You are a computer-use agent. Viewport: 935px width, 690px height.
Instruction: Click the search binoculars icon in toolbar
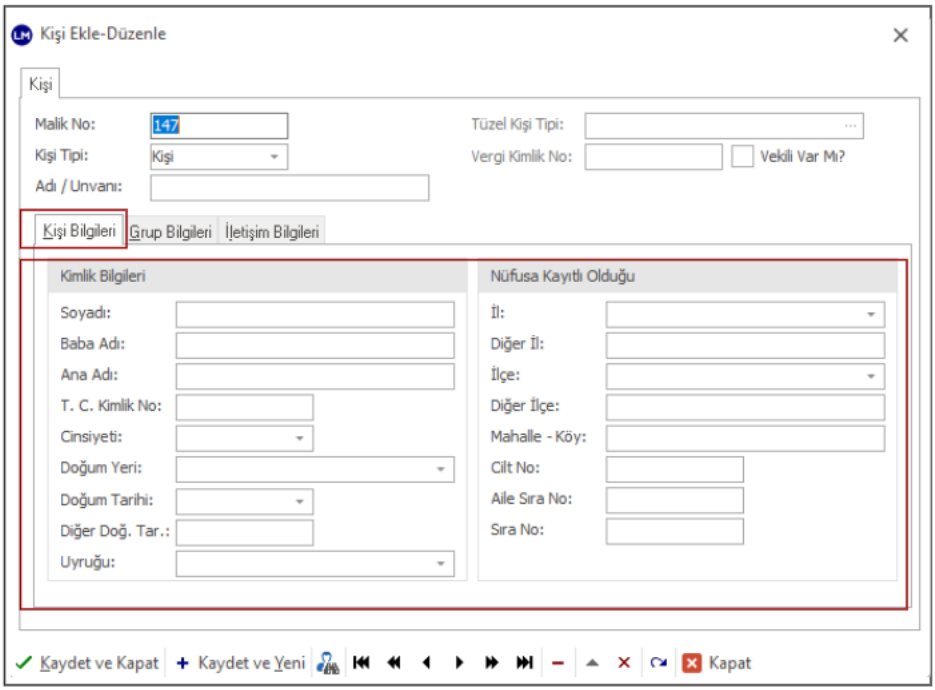(328, 663)
